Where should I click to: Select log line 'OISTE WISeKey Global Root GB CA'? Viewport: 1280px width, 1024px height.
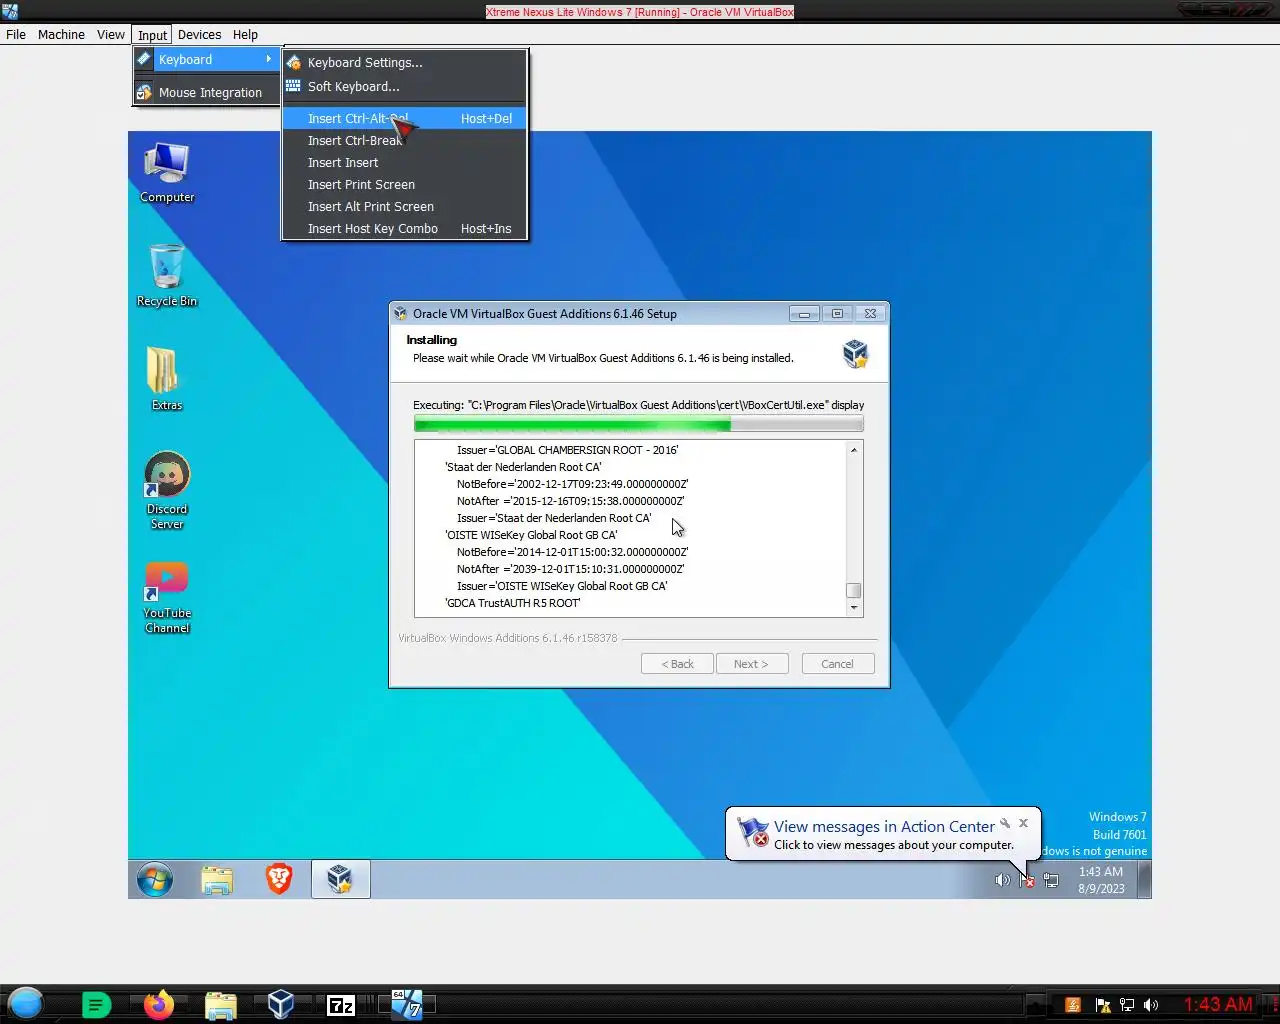coord(531,535)
